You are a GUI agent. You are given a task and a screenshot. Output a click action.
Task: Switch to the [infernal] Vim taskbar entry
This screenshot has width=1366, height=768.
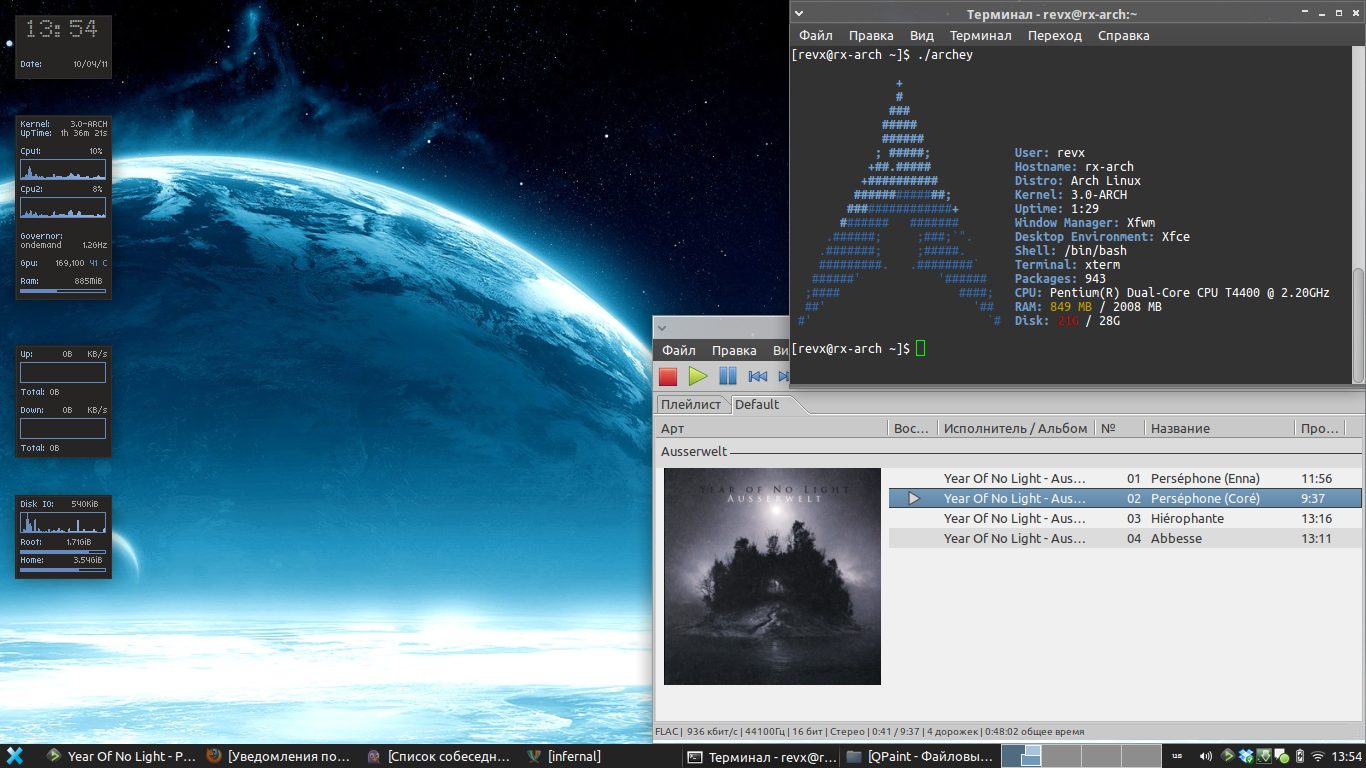click(600, 756)
